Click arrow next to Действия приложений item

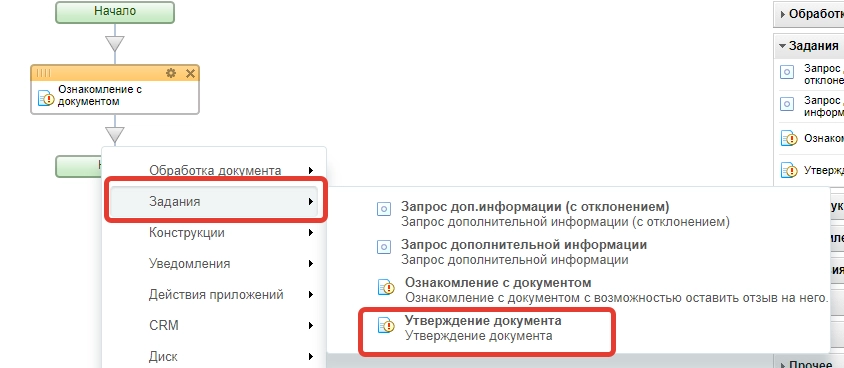[x=311, y=295]
